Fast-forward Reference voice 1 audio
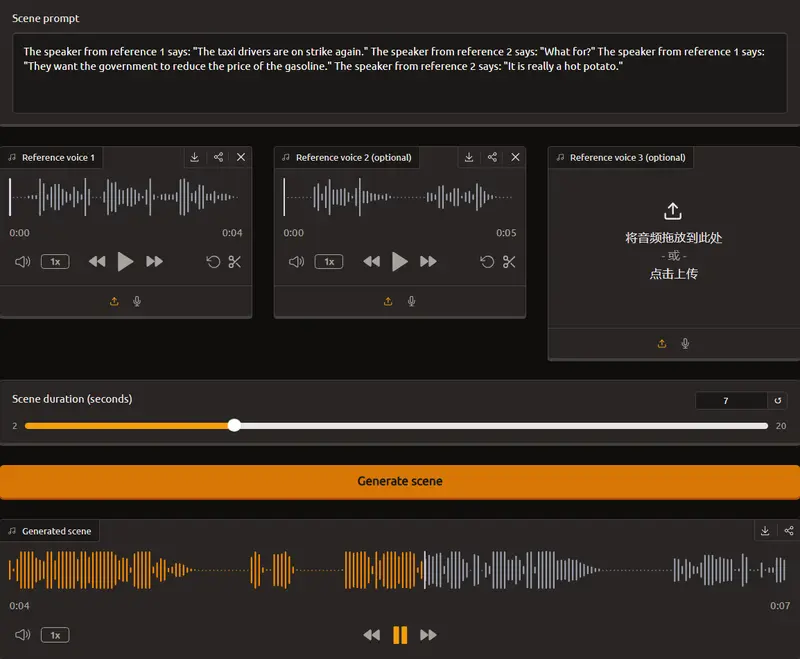 (154, 262)
